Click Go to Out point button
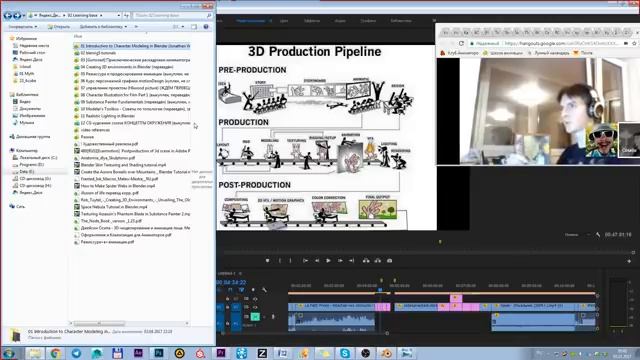The width and height of the screenshot is (640, 360). pyautogui.click(x=351, y=260)
